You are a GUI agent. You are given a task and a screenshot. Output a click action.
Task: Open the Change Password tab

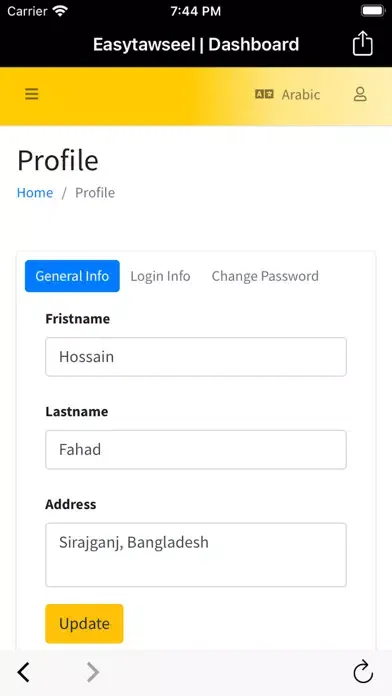point(265,276)
